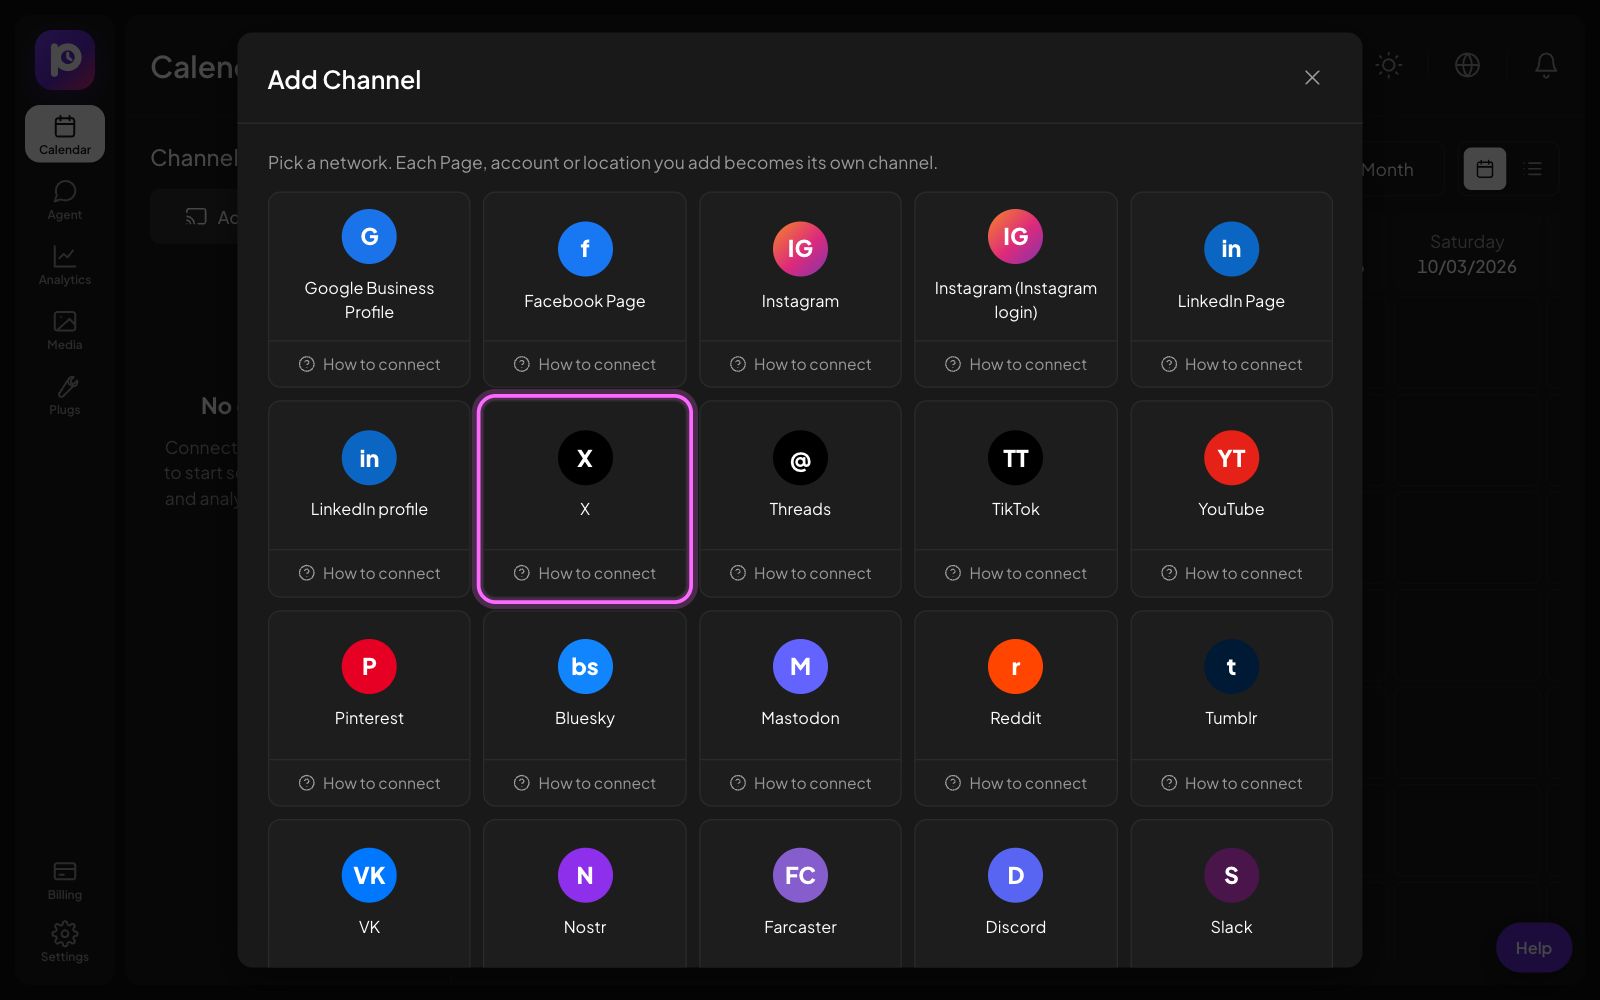
Task: Switch to list view
Action: coord(1534,169)
